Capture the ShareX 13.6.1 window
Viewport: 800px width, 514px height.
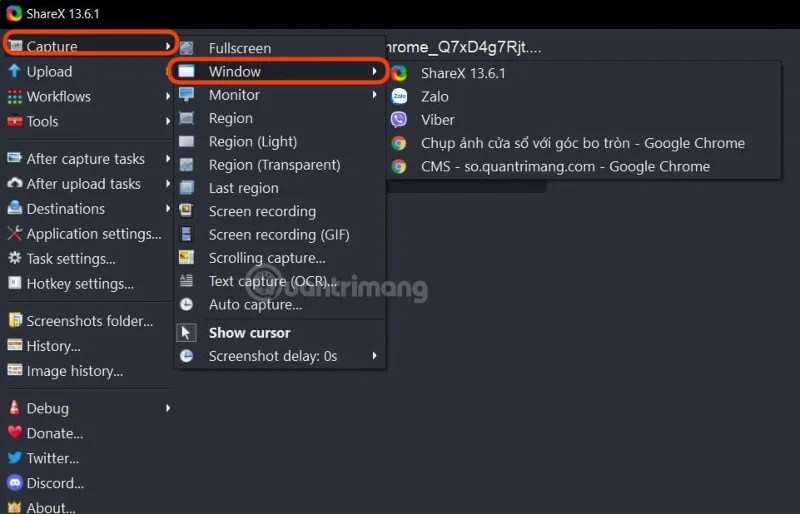pyautogui.click(x=584, y=73)
